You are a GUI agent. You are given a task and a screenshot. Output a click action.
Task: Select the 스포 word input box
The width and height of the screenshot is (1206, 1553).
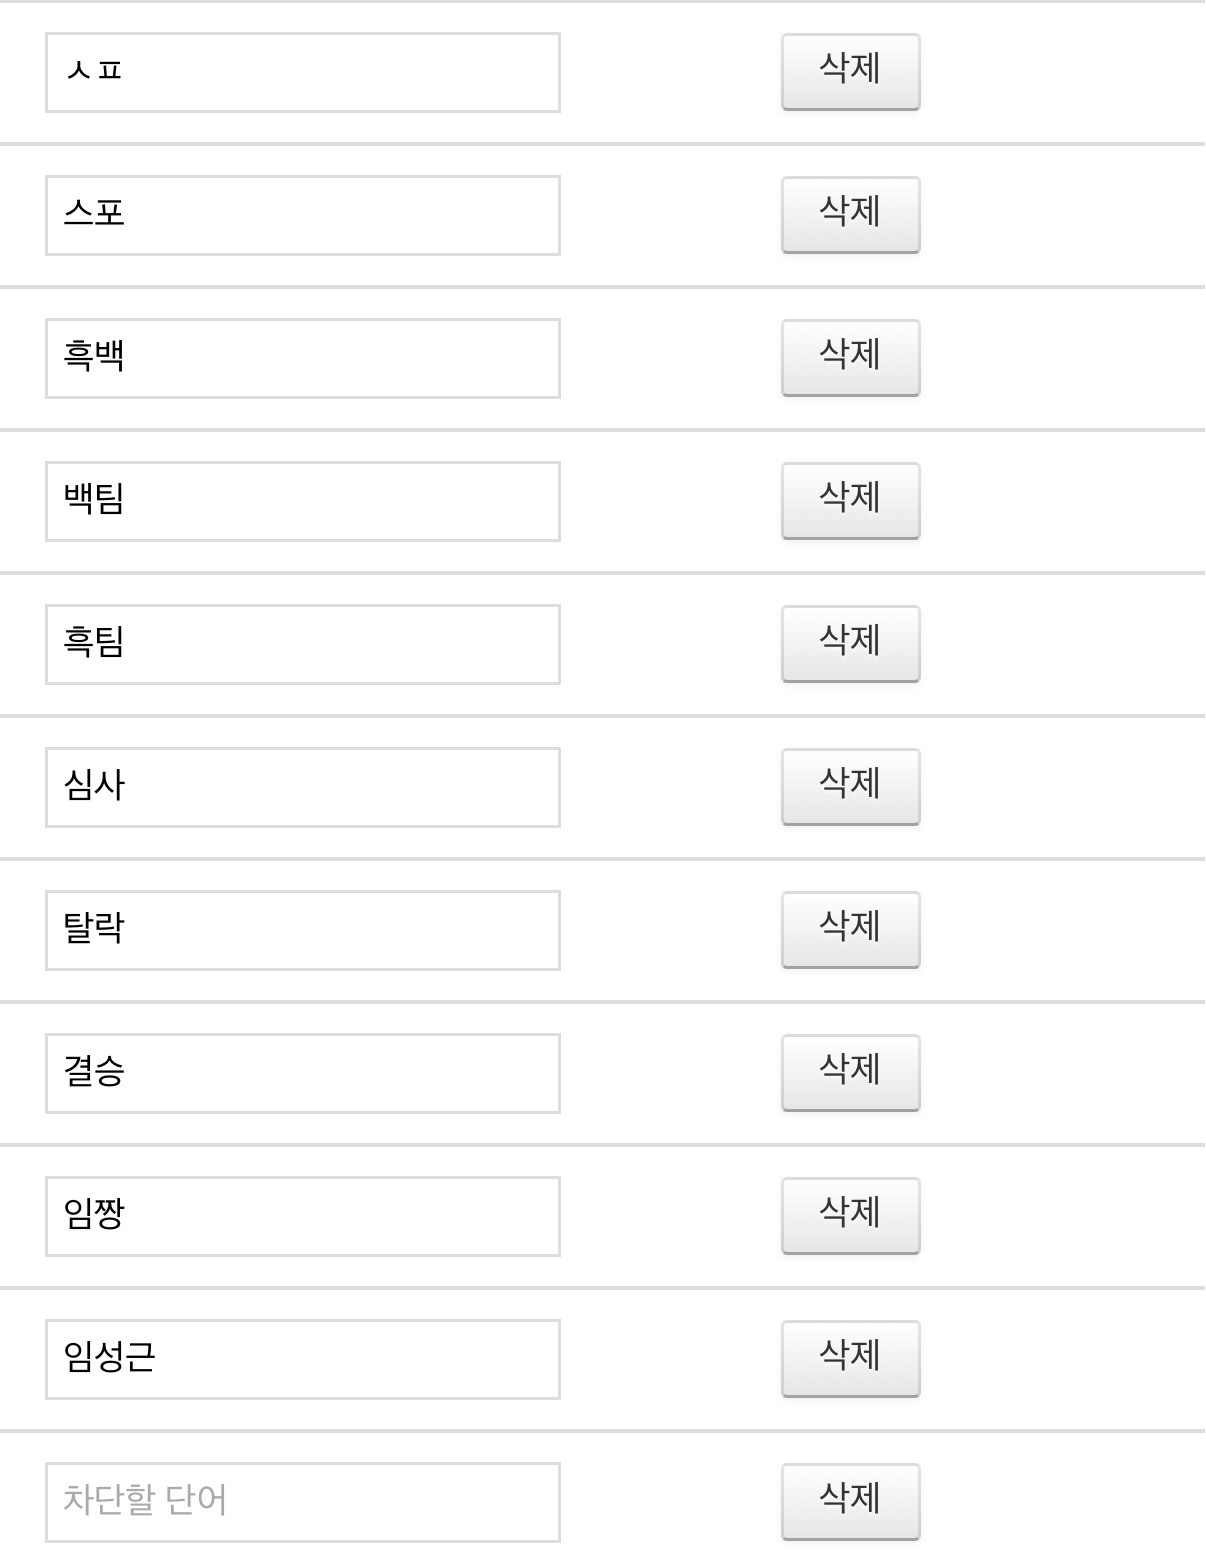point(302,215)
